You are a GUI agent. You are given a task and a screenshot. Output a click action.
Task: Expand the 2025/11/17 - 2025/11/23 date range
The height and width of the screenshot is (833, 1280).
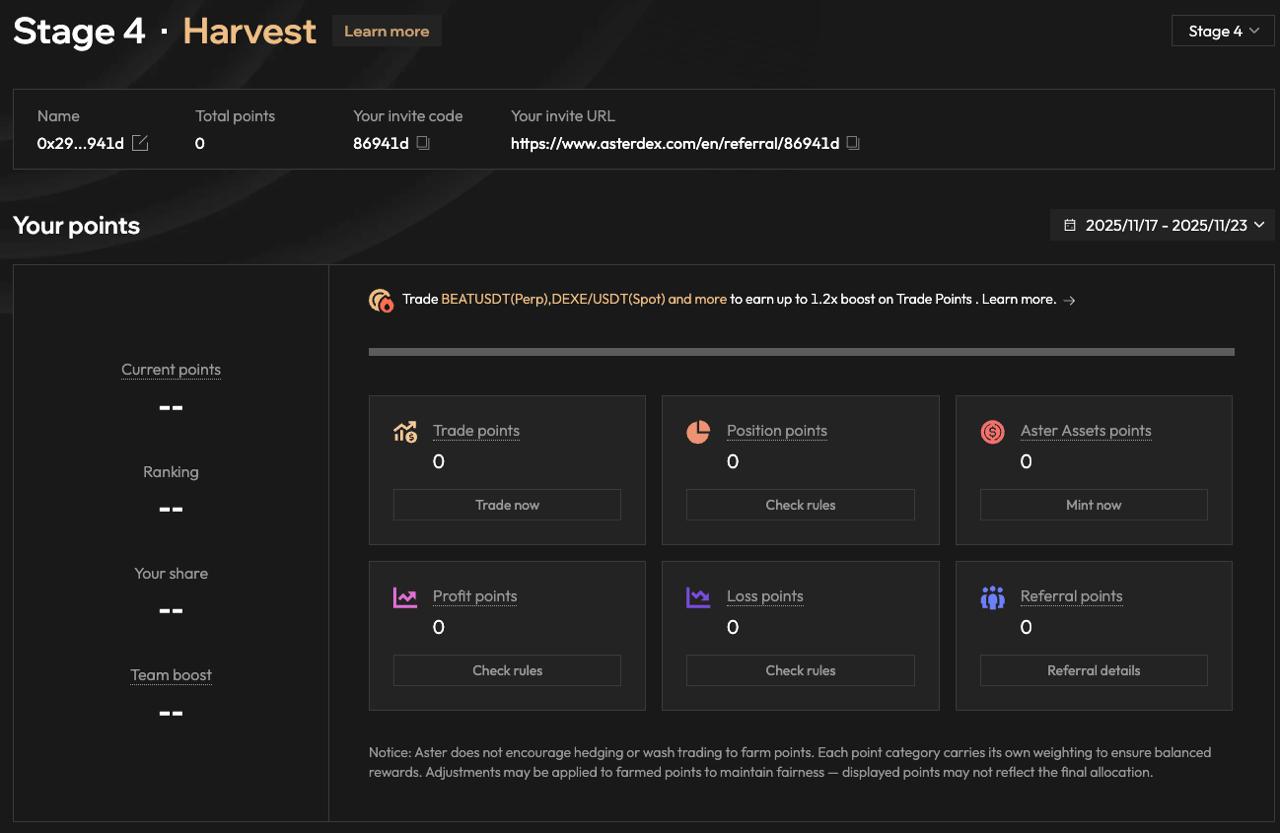pyautogui.click(x=1164, y=225)
